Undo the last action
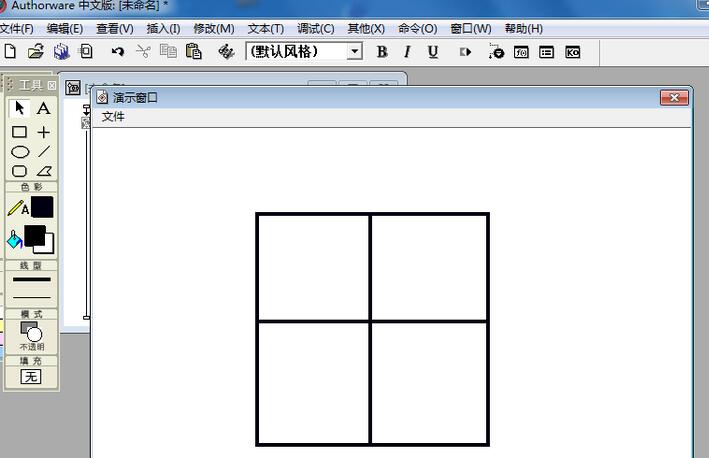Viewport: 709px width, 458px height. [x=118, y=52]
